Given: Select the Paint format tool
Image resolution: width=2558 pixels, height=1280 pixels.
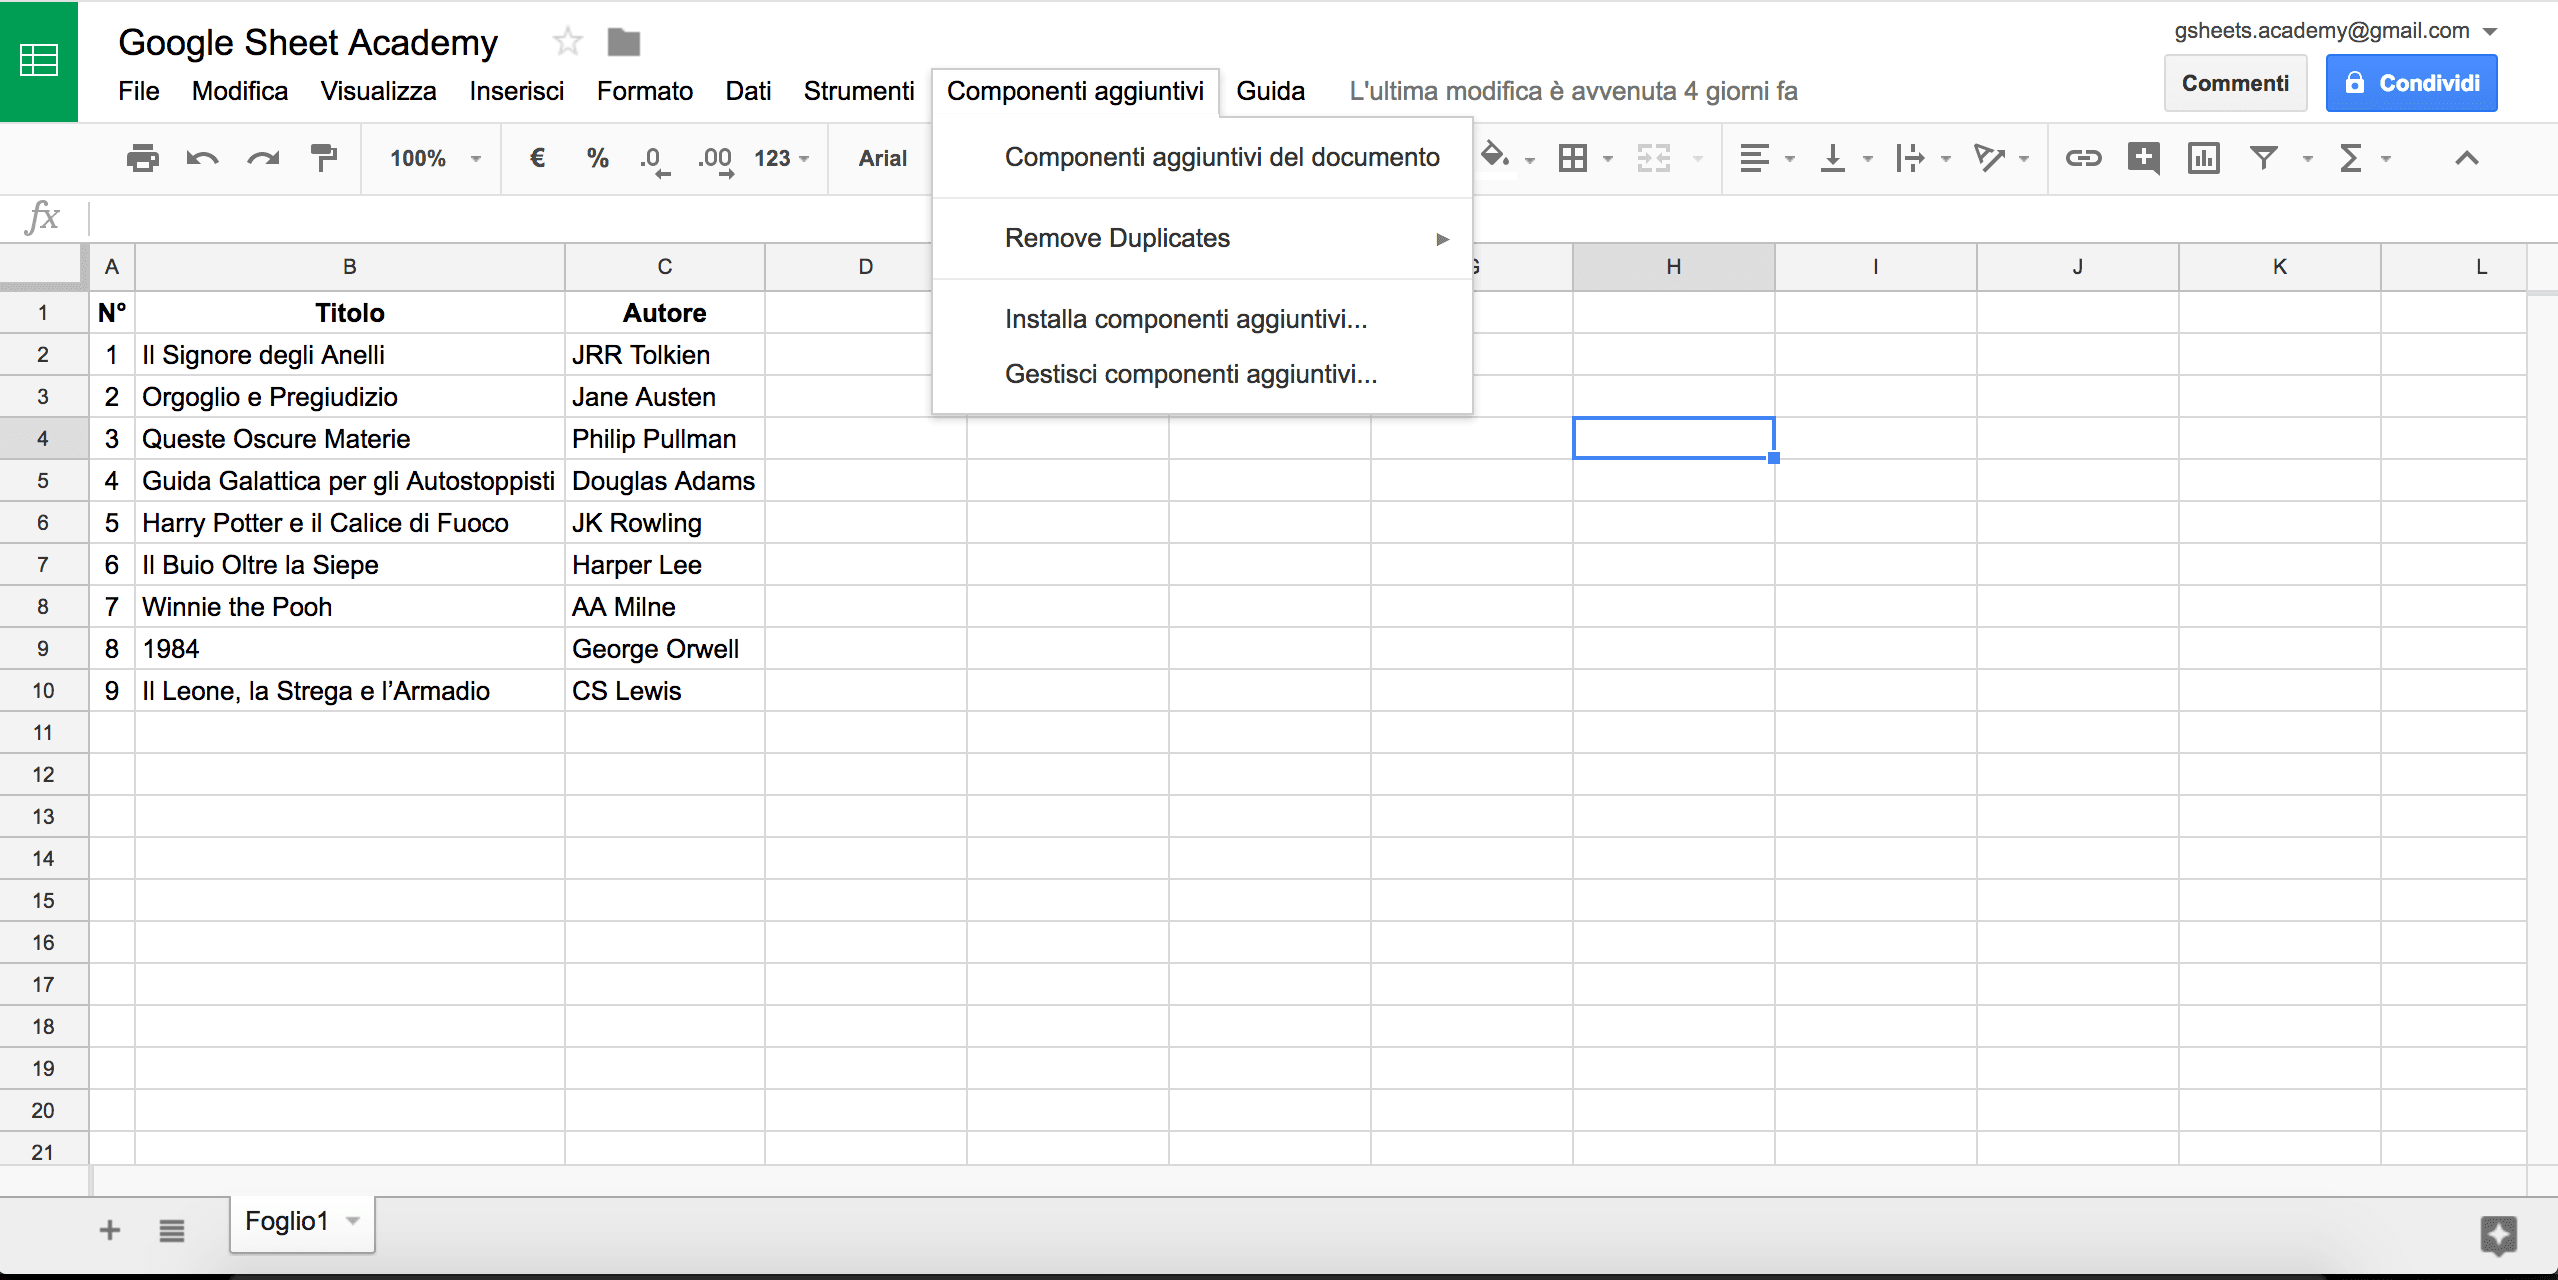Looking at the screenshot, I should pos(323,158).
